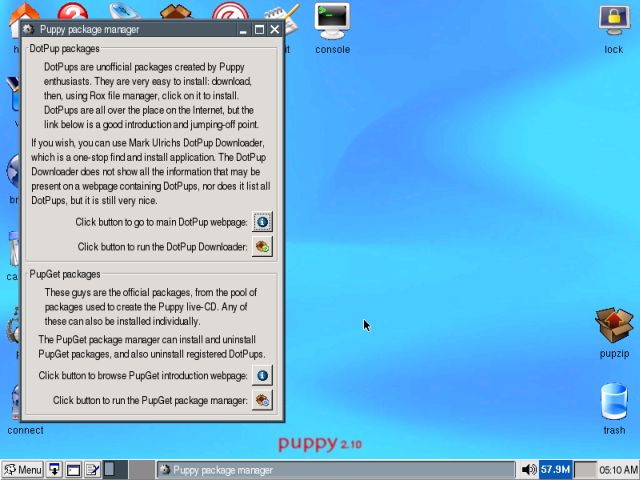Click the show-desktop arrow icon in taskbar
Image resolution: width=640 pixels, height=480 pixels.
pos(54,470)
